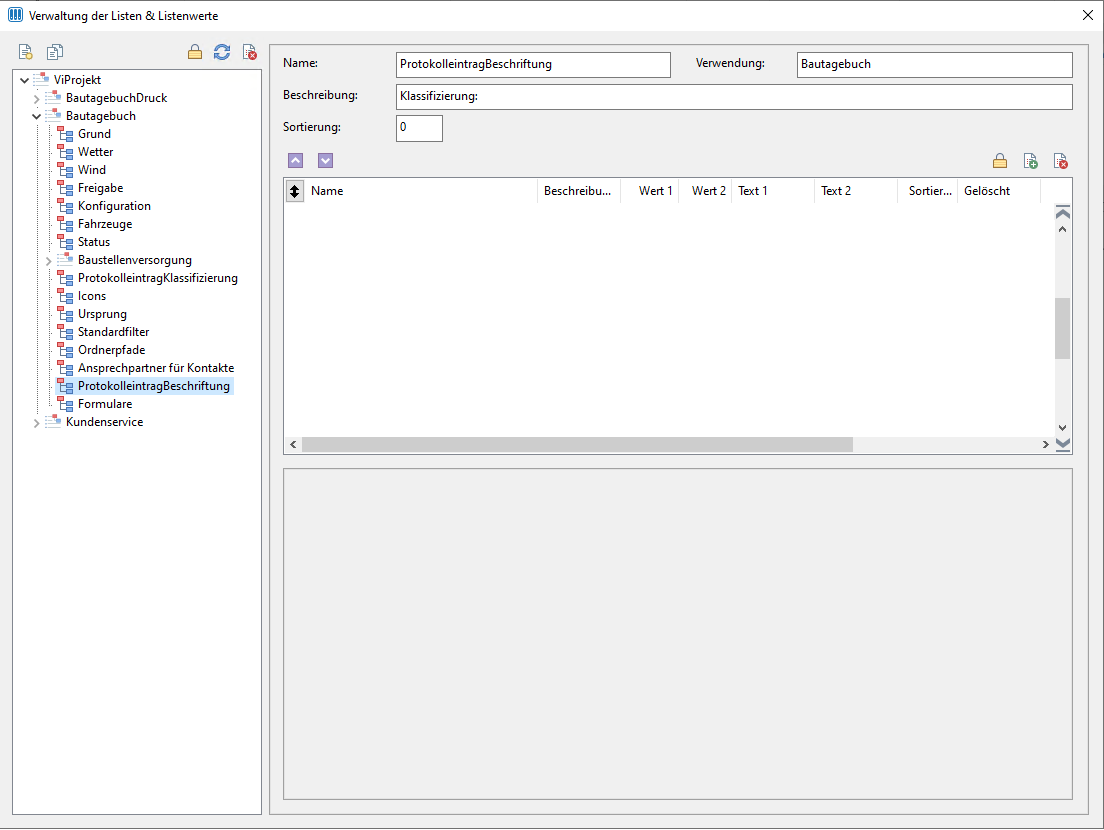
Task: Click the Text 2 column header
Action: [x=856, y=191]
